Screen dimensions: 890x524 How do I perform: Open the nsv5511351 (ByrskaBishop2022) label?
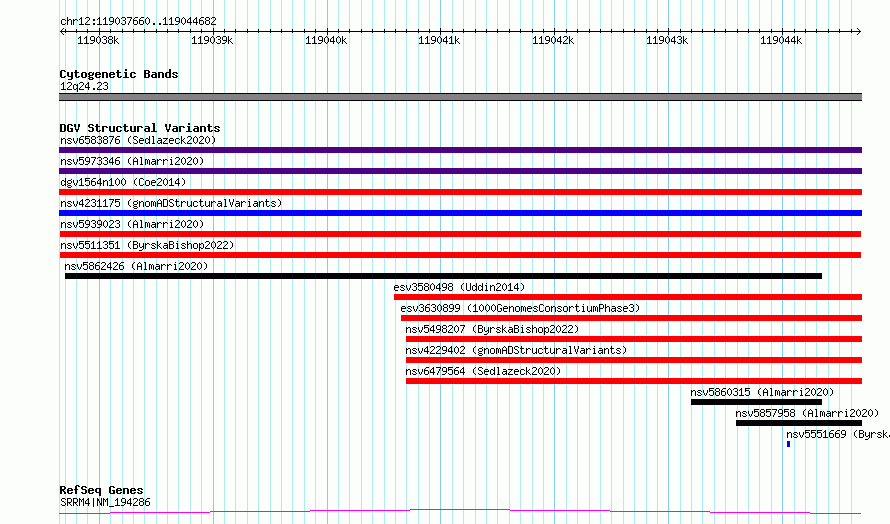(x=147, y=245)
